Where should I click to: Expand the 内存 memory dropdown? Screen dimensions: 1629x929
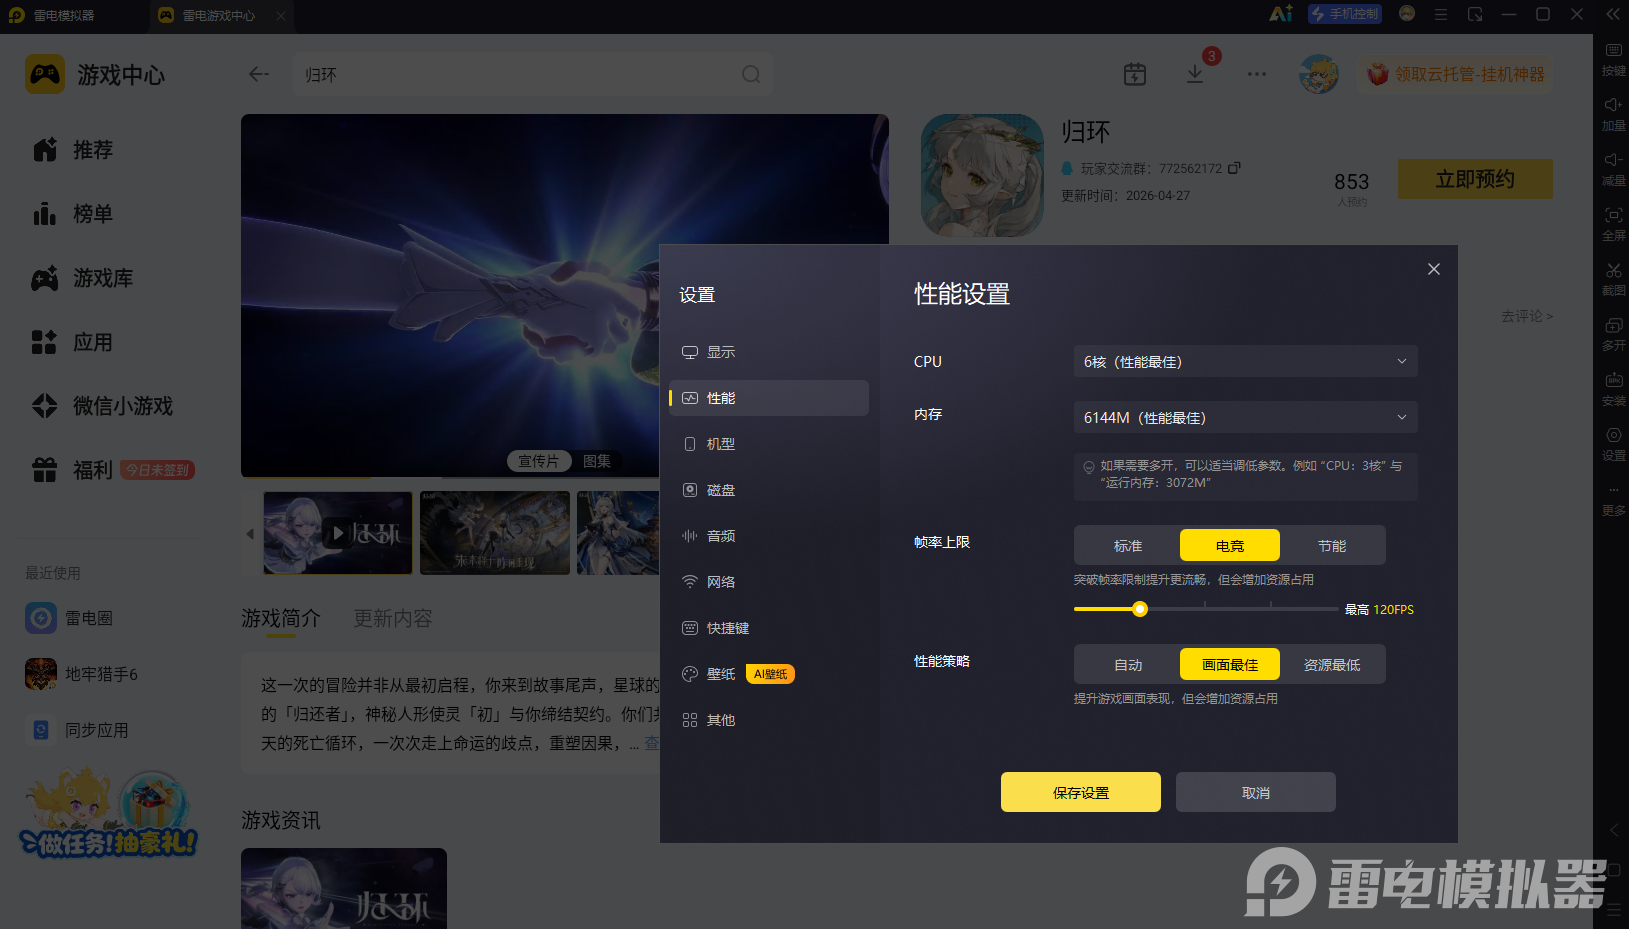click(x=1245, y=417)
